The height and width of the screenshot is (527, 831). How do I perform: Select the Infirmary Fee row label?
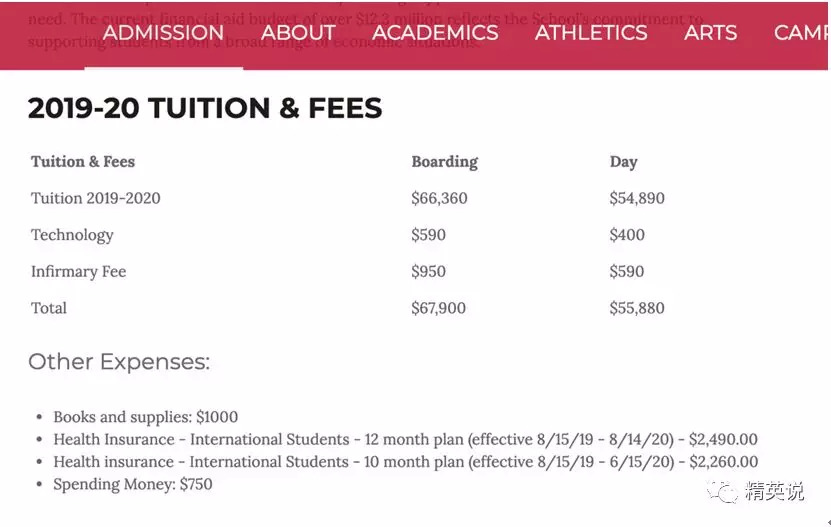click(x=78, y=271)
